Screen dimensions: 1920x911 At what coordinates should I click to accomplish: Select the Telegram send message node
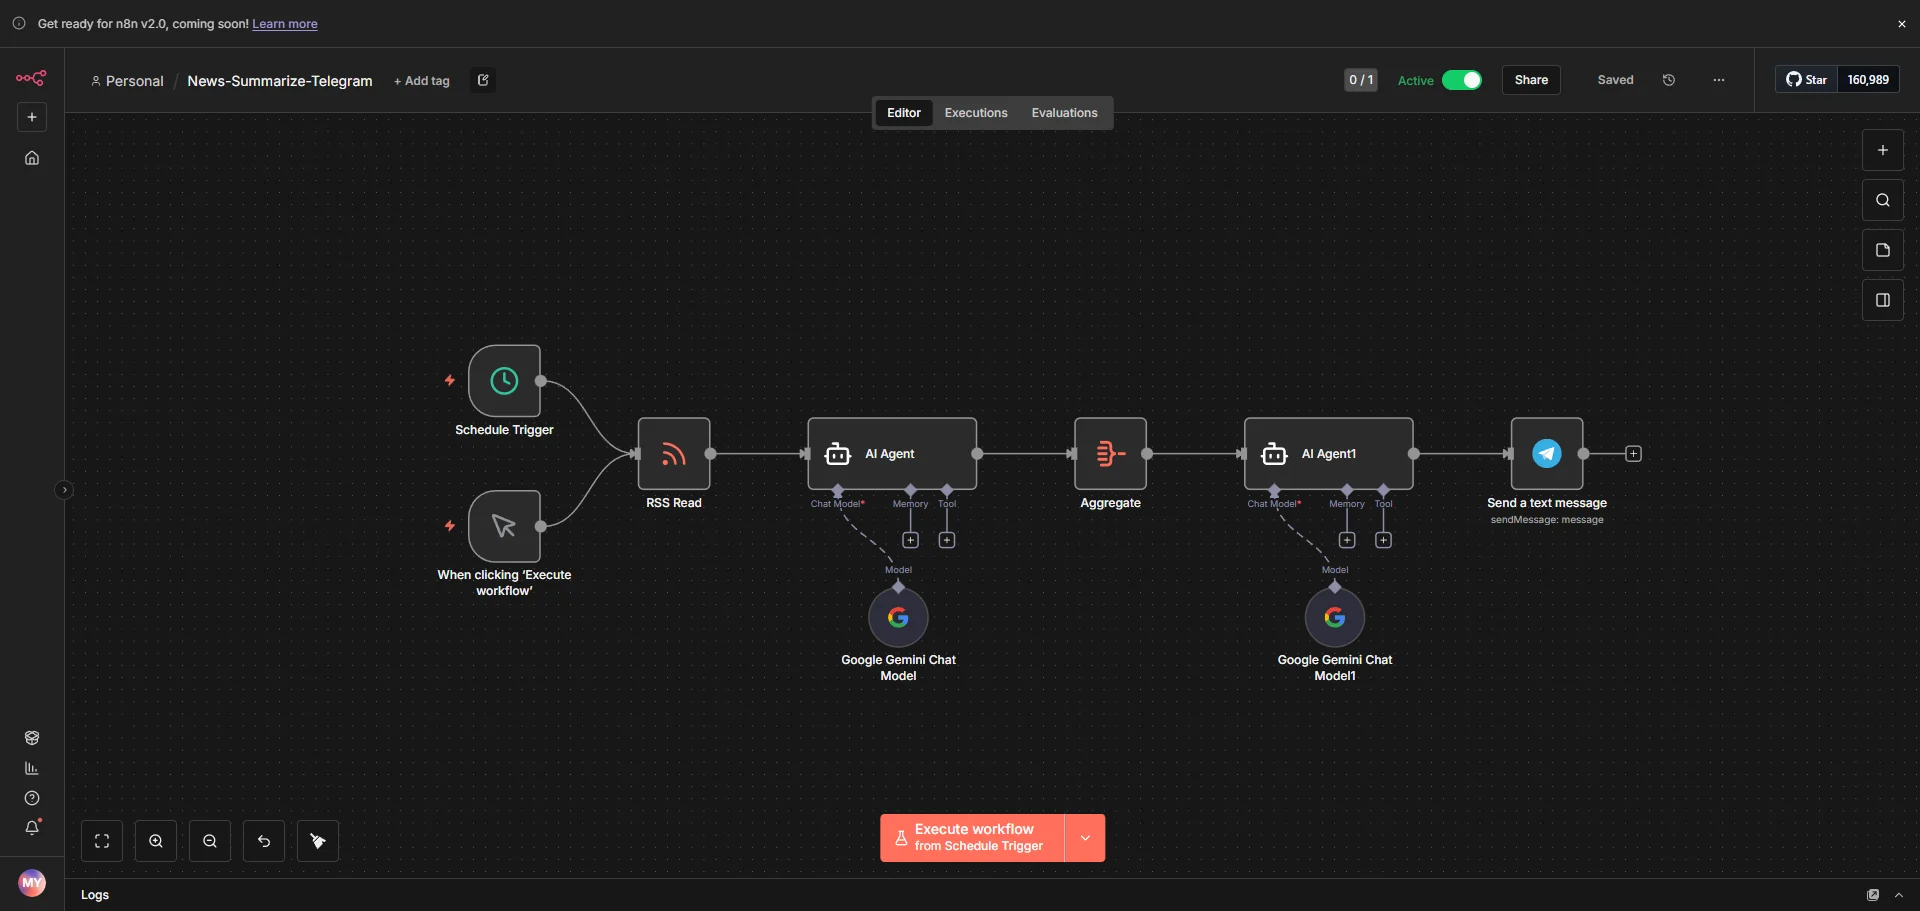click(x=1546, y=454)
